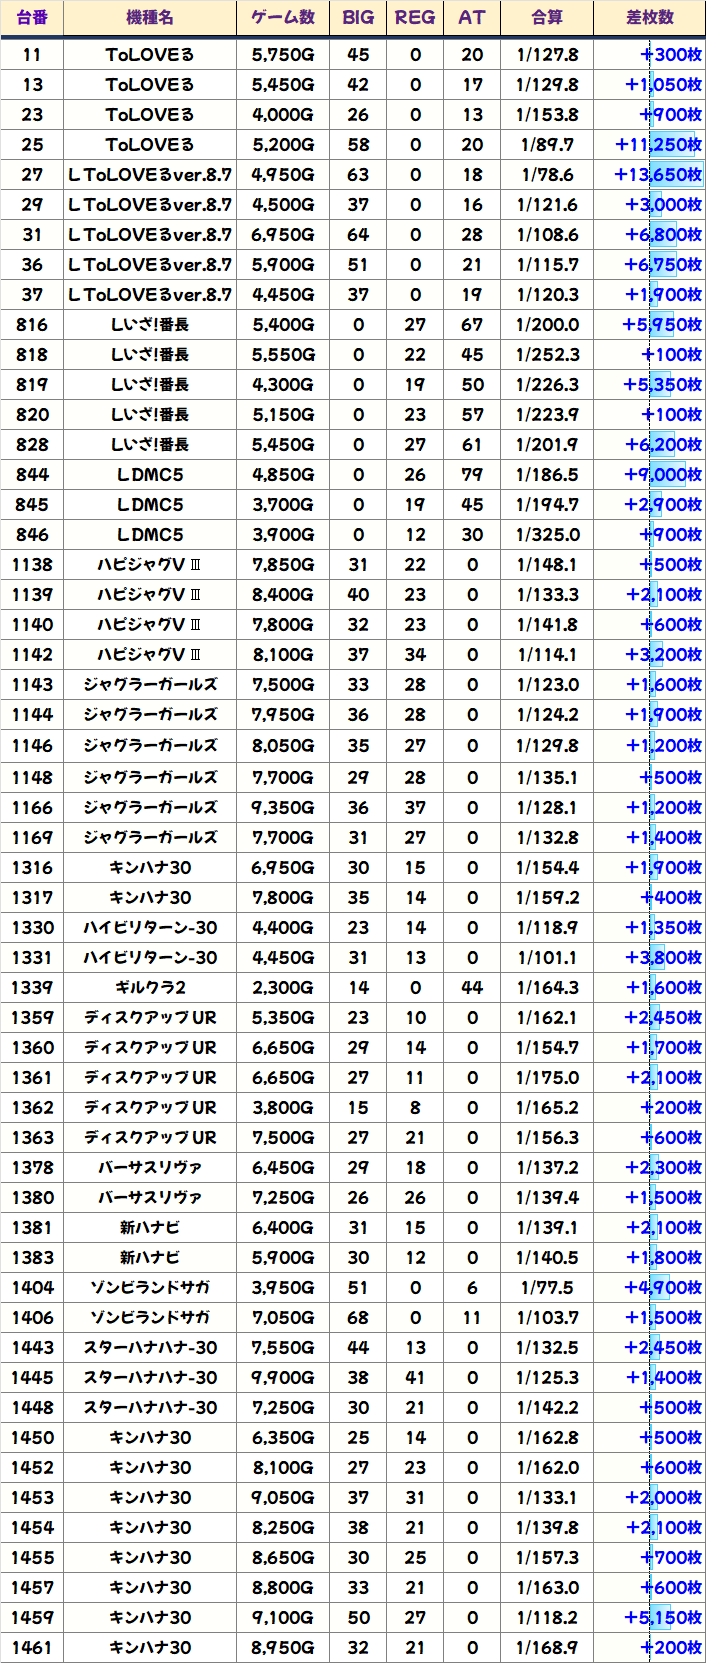Viewport: 706px width, 1663px height.
Task: Click the 機種名 column header
Action: [150, 18]
